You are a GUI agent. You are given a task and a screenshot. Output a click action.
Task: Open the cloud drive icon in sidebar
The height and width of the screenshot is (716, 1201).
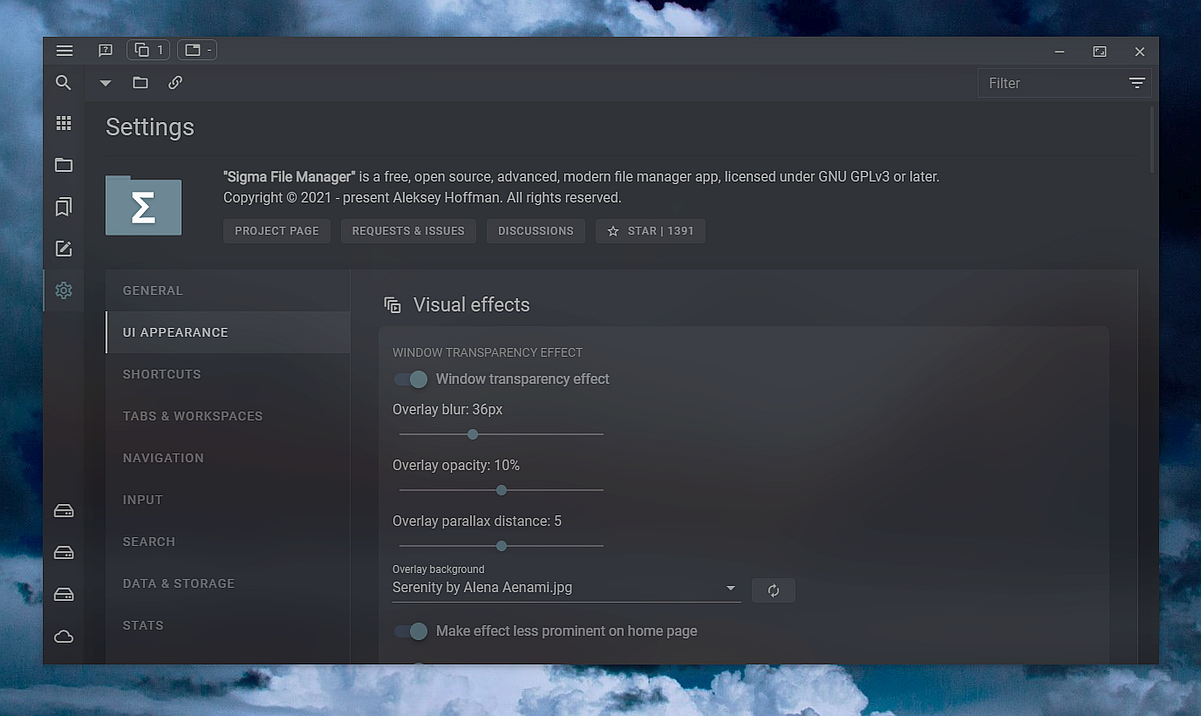(x=64, y=636)
